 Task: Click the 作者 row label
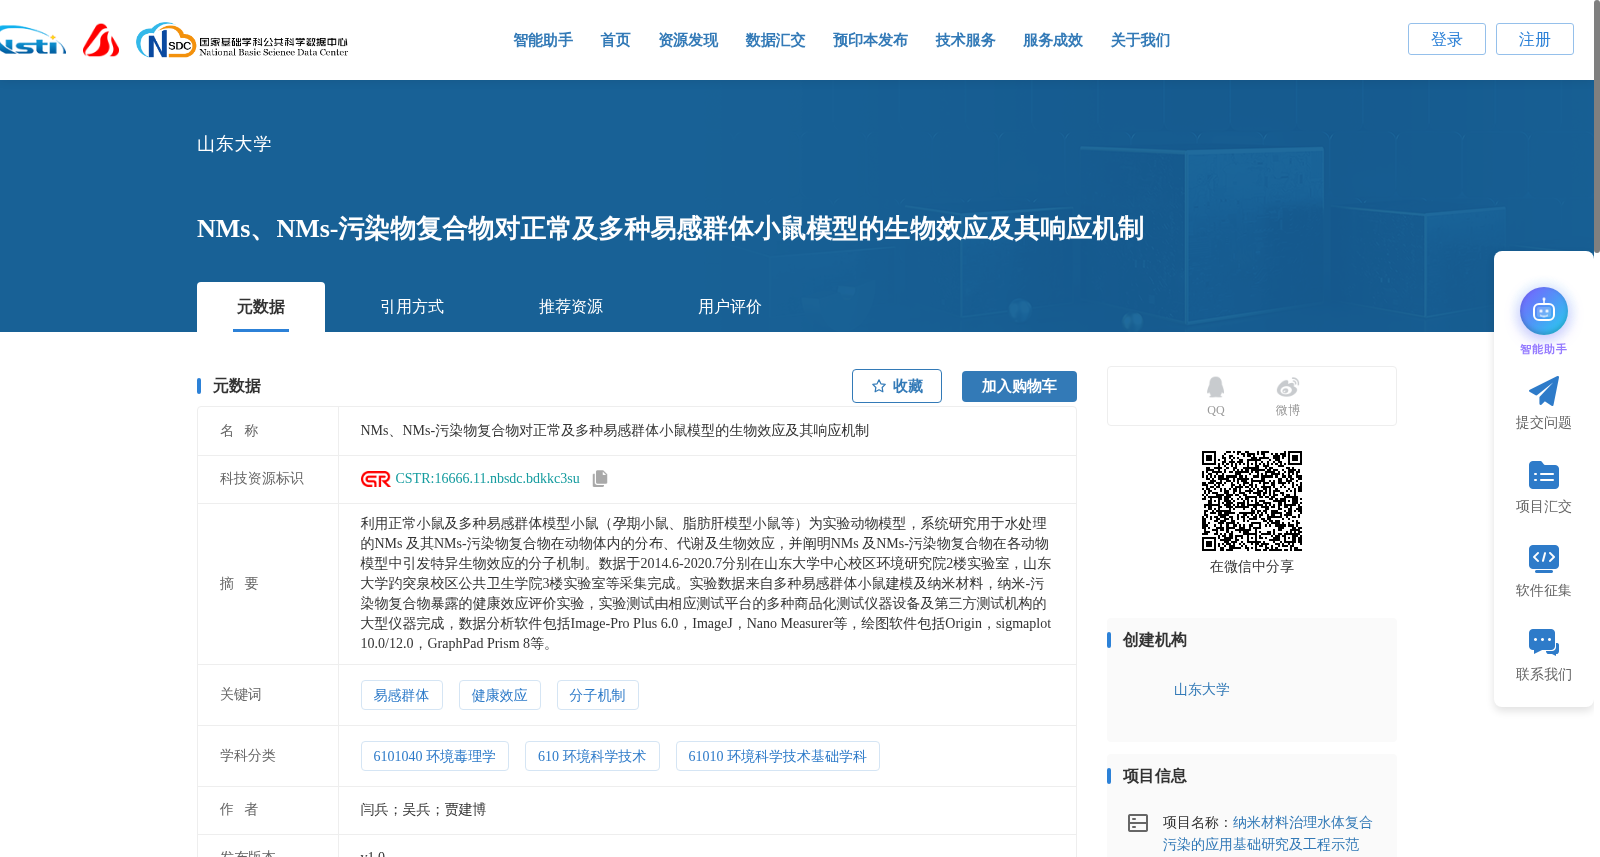coord(239,810)
